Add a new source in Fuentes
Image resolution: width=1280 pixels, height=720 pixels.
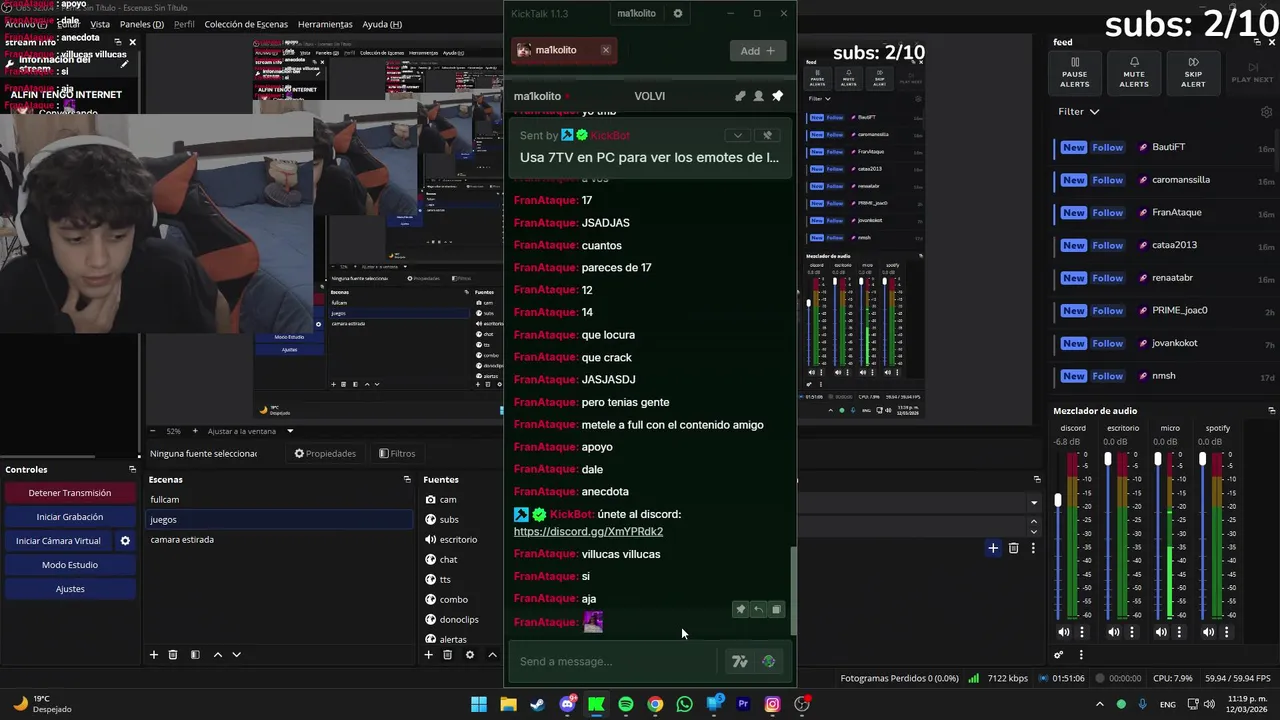click(x=428, y=654)
